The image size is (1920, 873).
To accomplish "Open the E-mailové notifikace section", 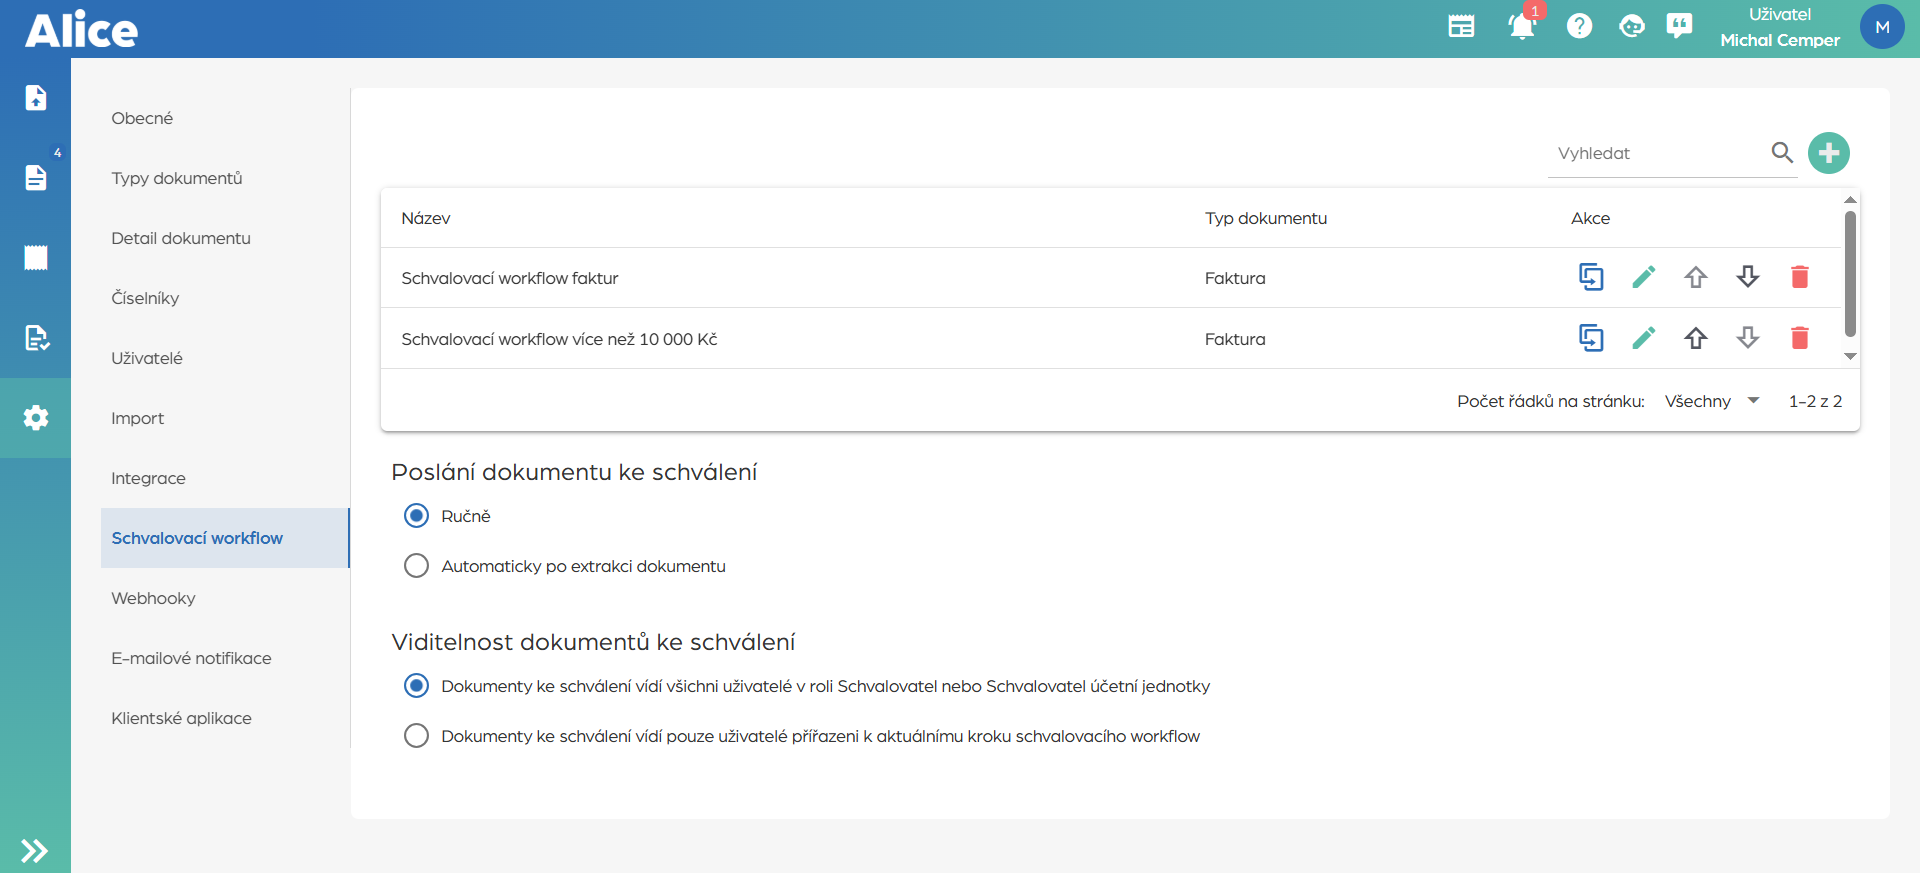I will point(191,658).
